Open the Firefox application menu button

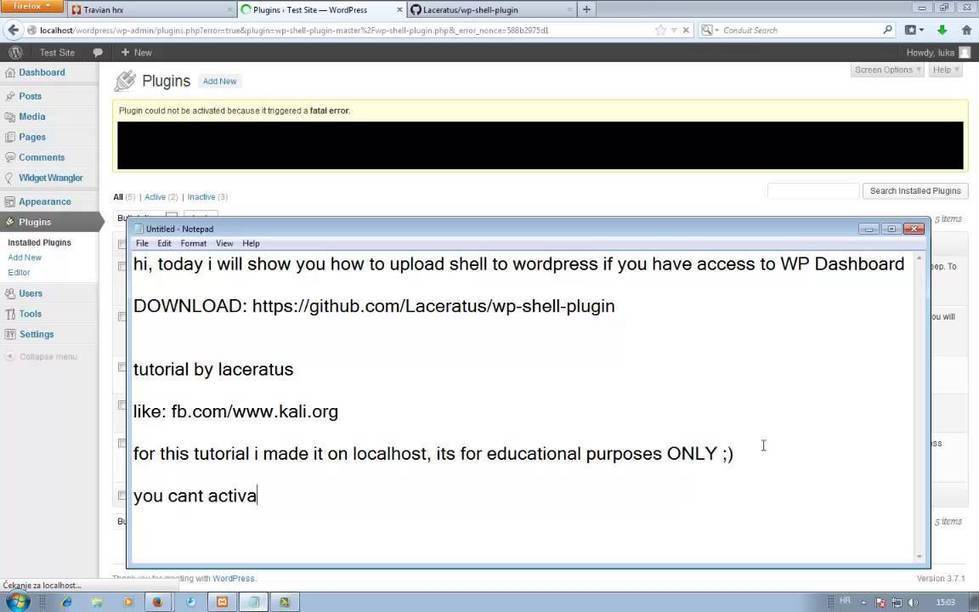(x=32, y=6)
